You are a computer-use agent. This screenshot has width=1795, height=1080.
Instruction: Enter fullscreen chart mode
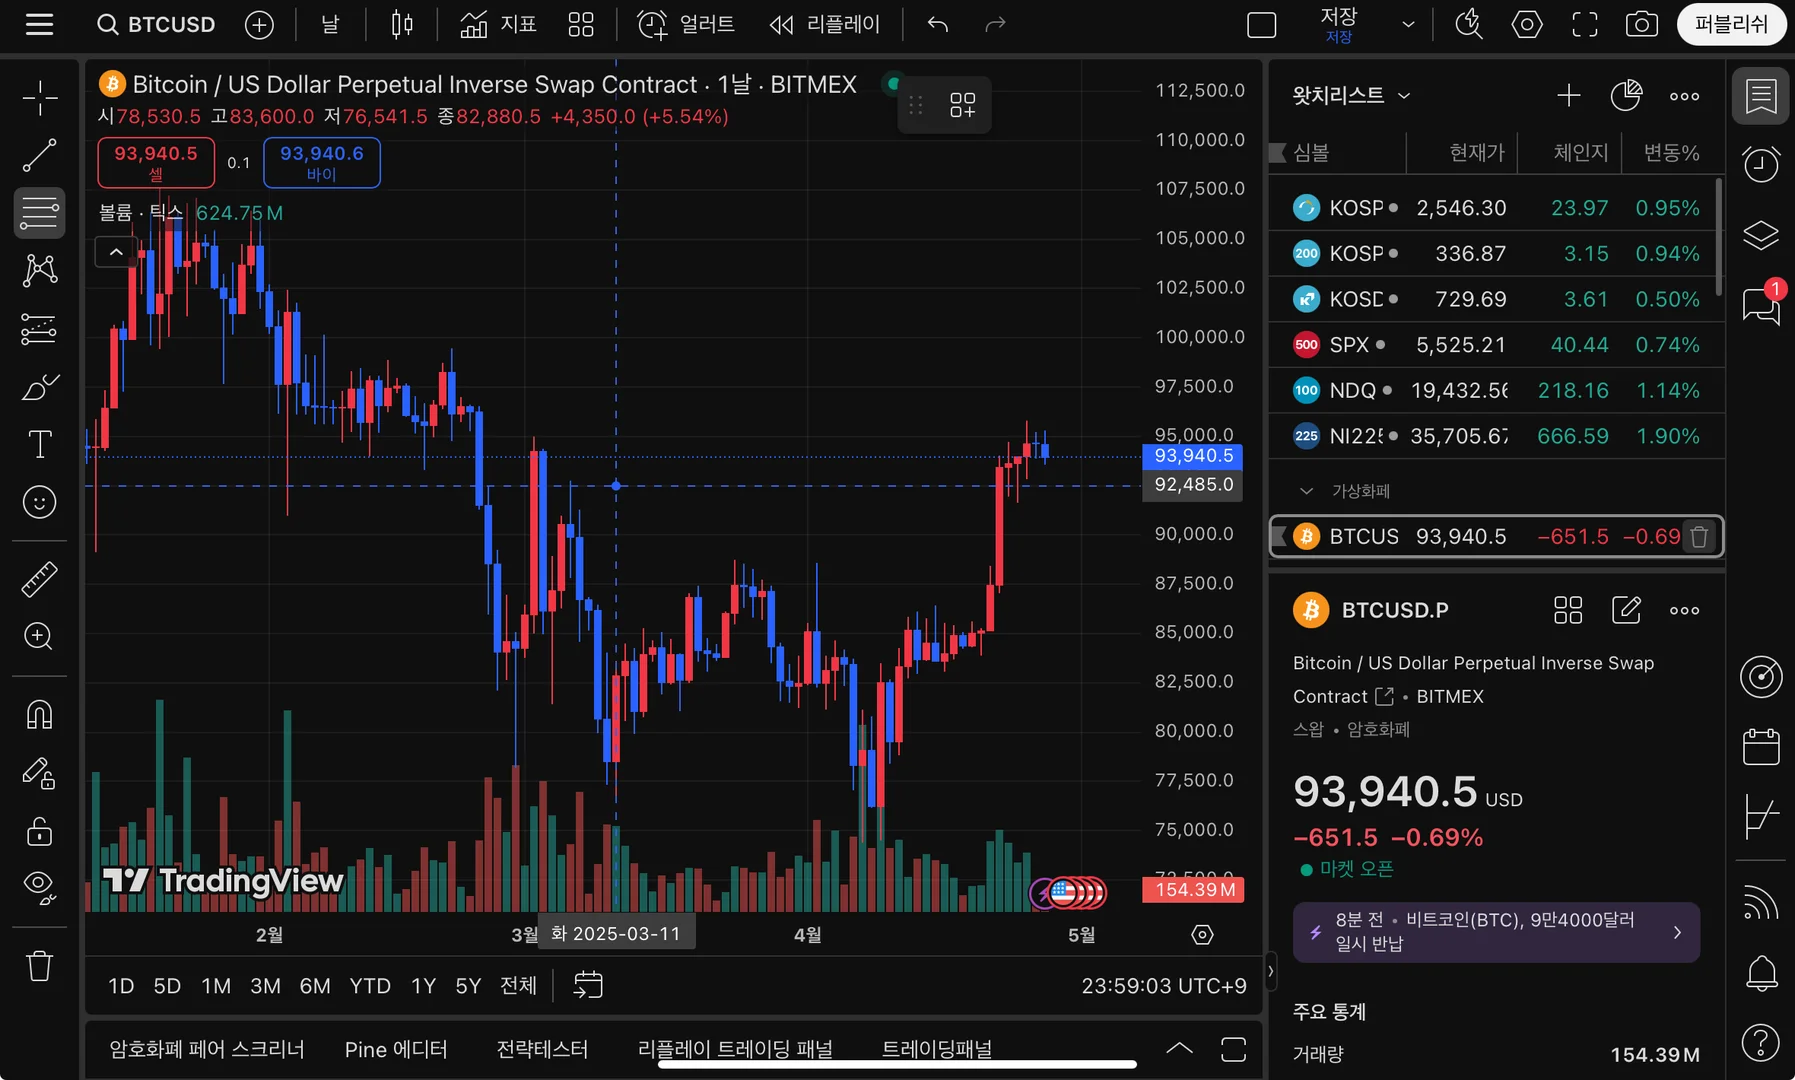point(1585,24)
